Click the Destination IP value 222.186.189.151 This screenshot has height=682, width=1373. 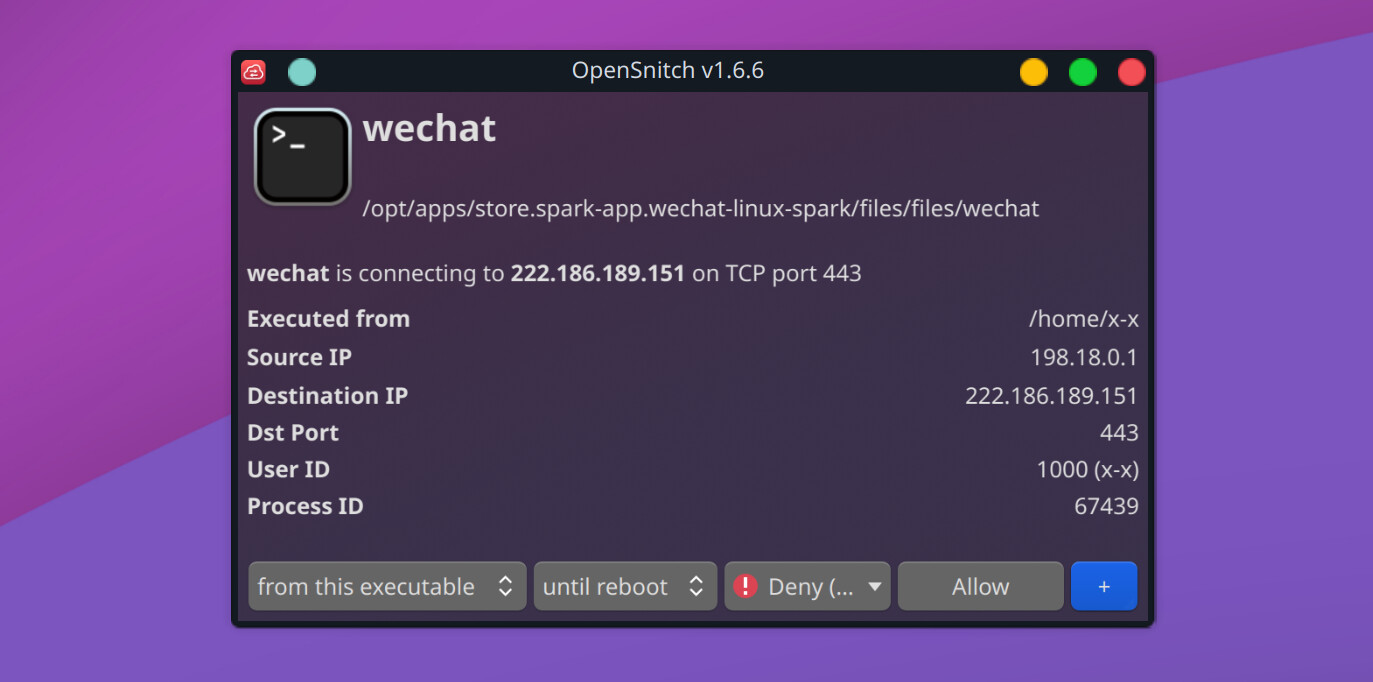coord(1052,396)
